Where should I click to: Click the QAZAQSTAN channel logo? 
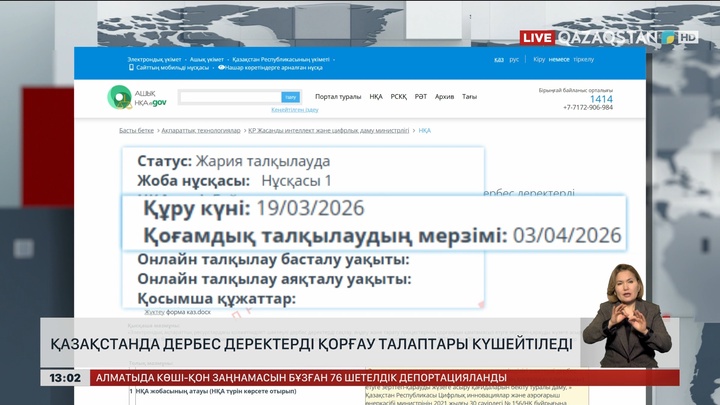(616, 38)
